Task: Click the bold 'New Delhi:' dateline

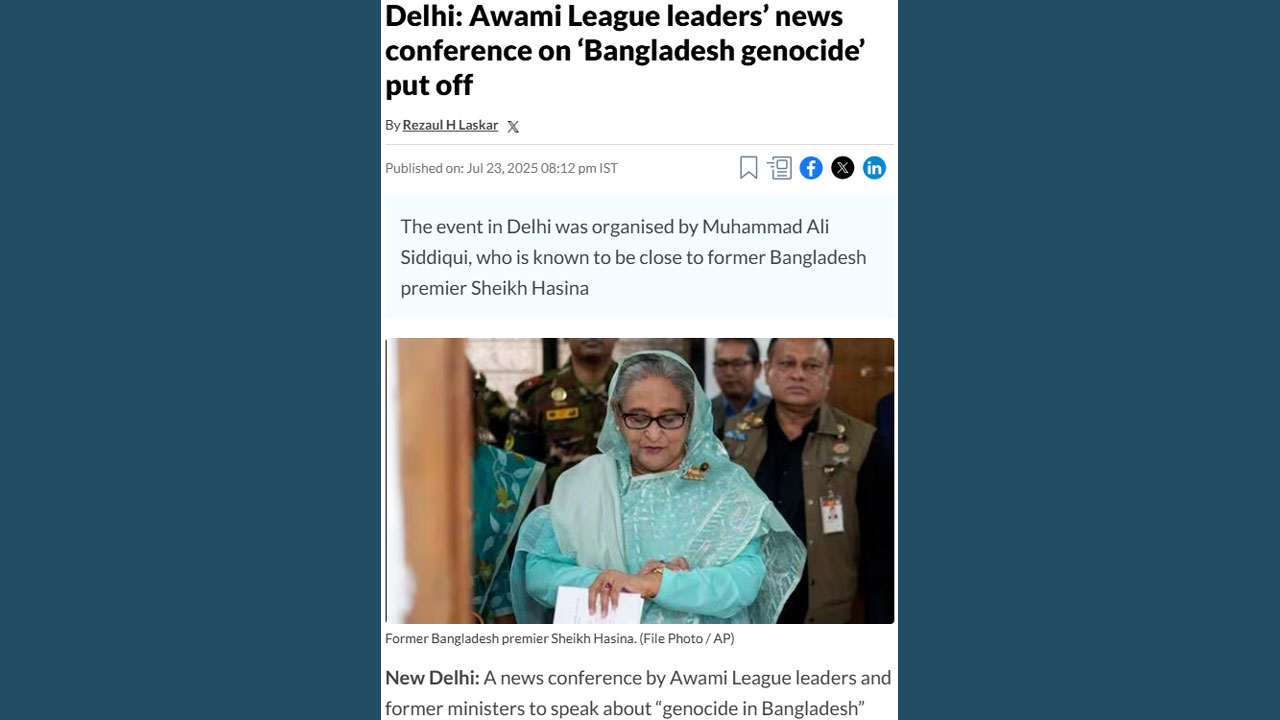Action: click(x=432, y=678)
